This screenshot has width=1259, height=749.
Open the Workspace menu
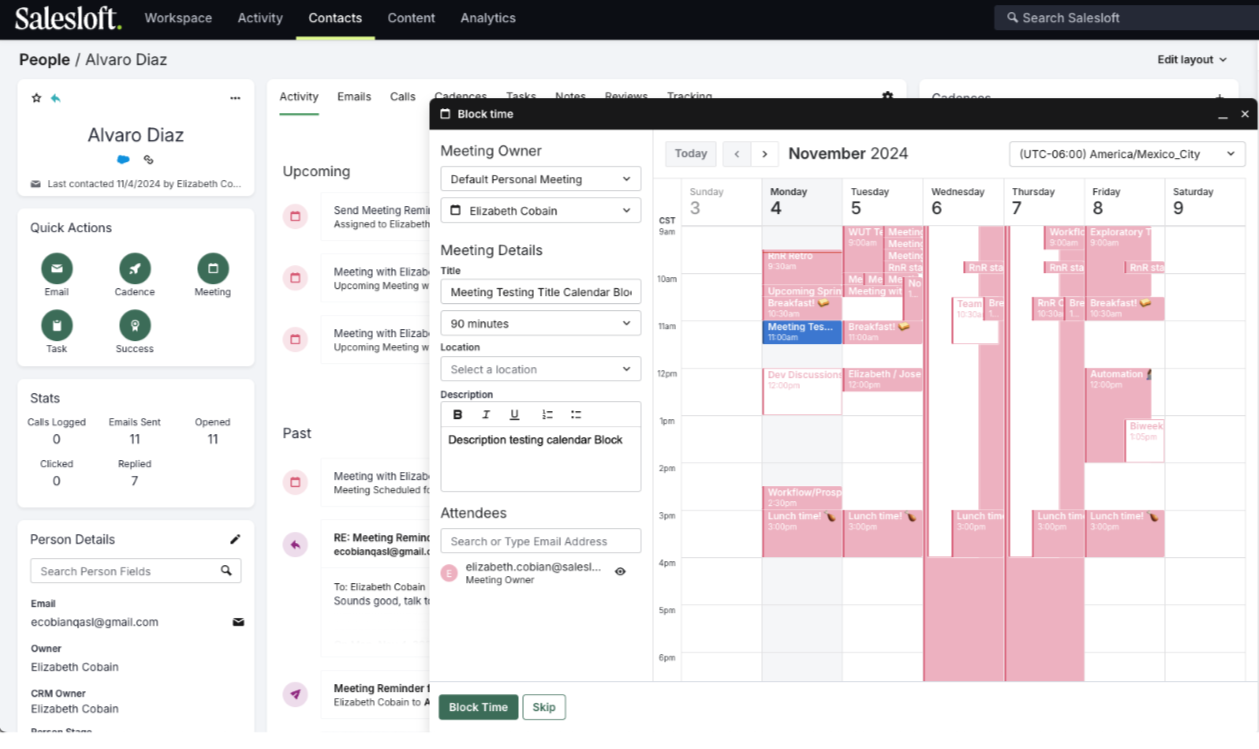pyautogui.click(x=178, y=18)
